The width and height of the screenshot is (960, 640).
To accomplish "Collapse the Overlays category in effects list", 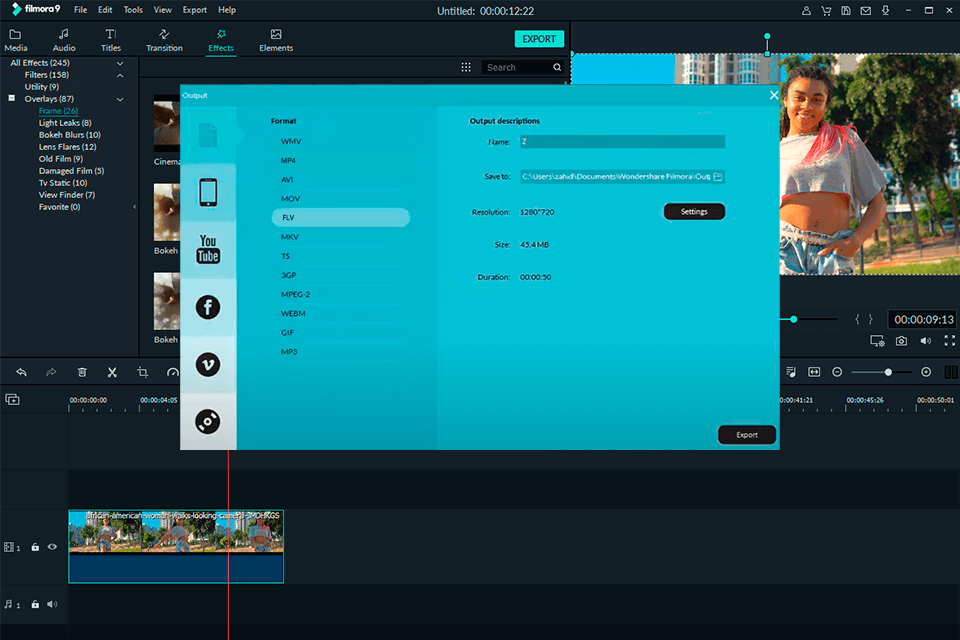I will [119, 99].
